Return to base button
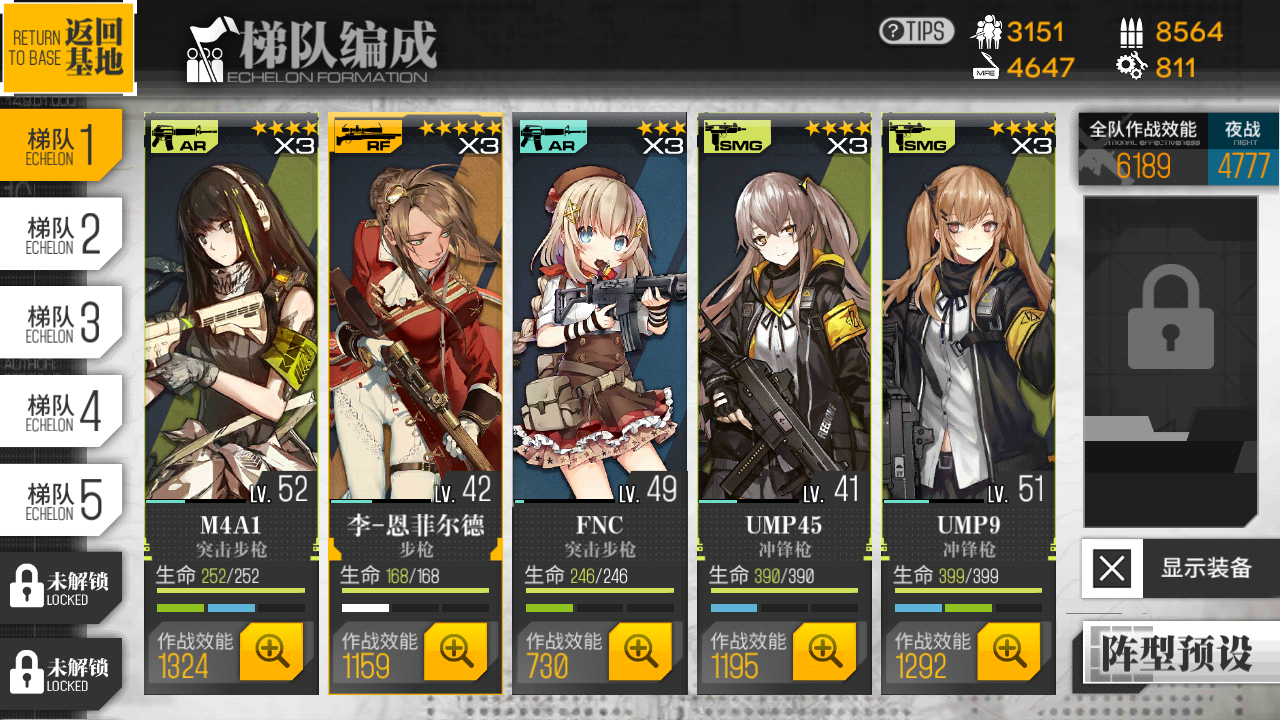The height and width of the screenshot is (720, 1280). (x=68, y=48)
